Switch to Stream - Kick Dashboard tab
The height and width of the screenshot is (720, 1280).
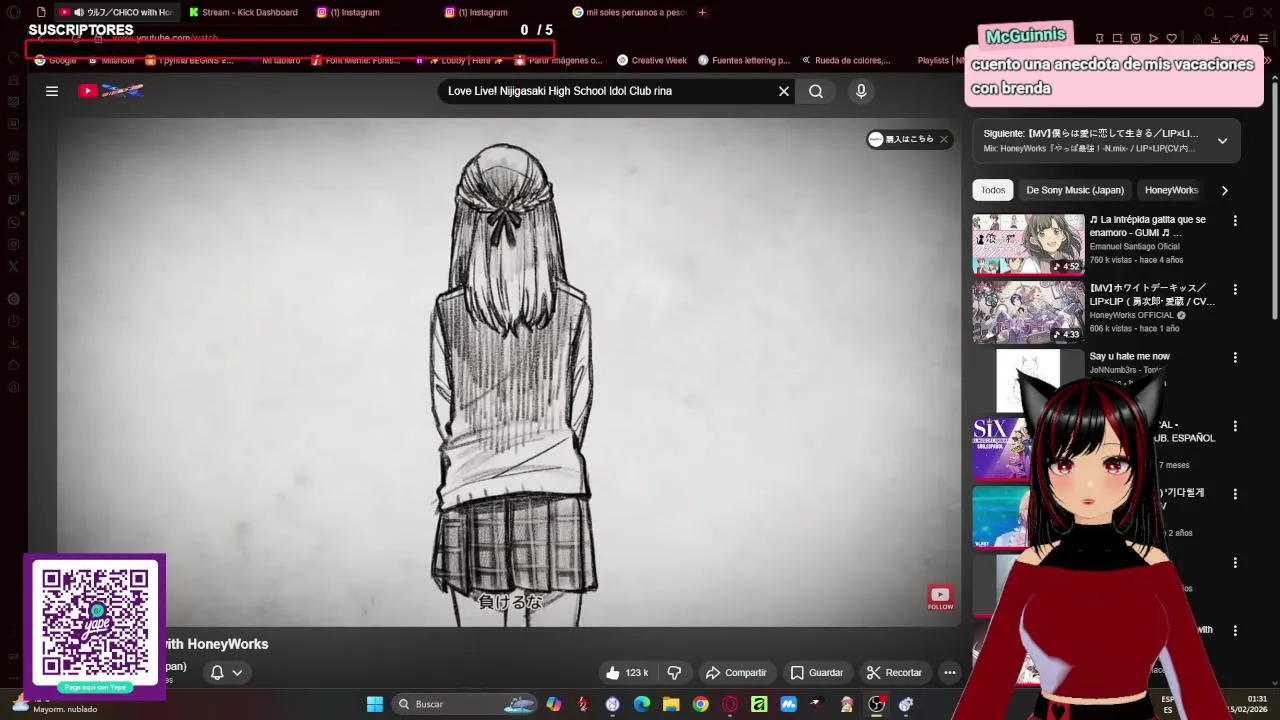(x=243, y=12)
